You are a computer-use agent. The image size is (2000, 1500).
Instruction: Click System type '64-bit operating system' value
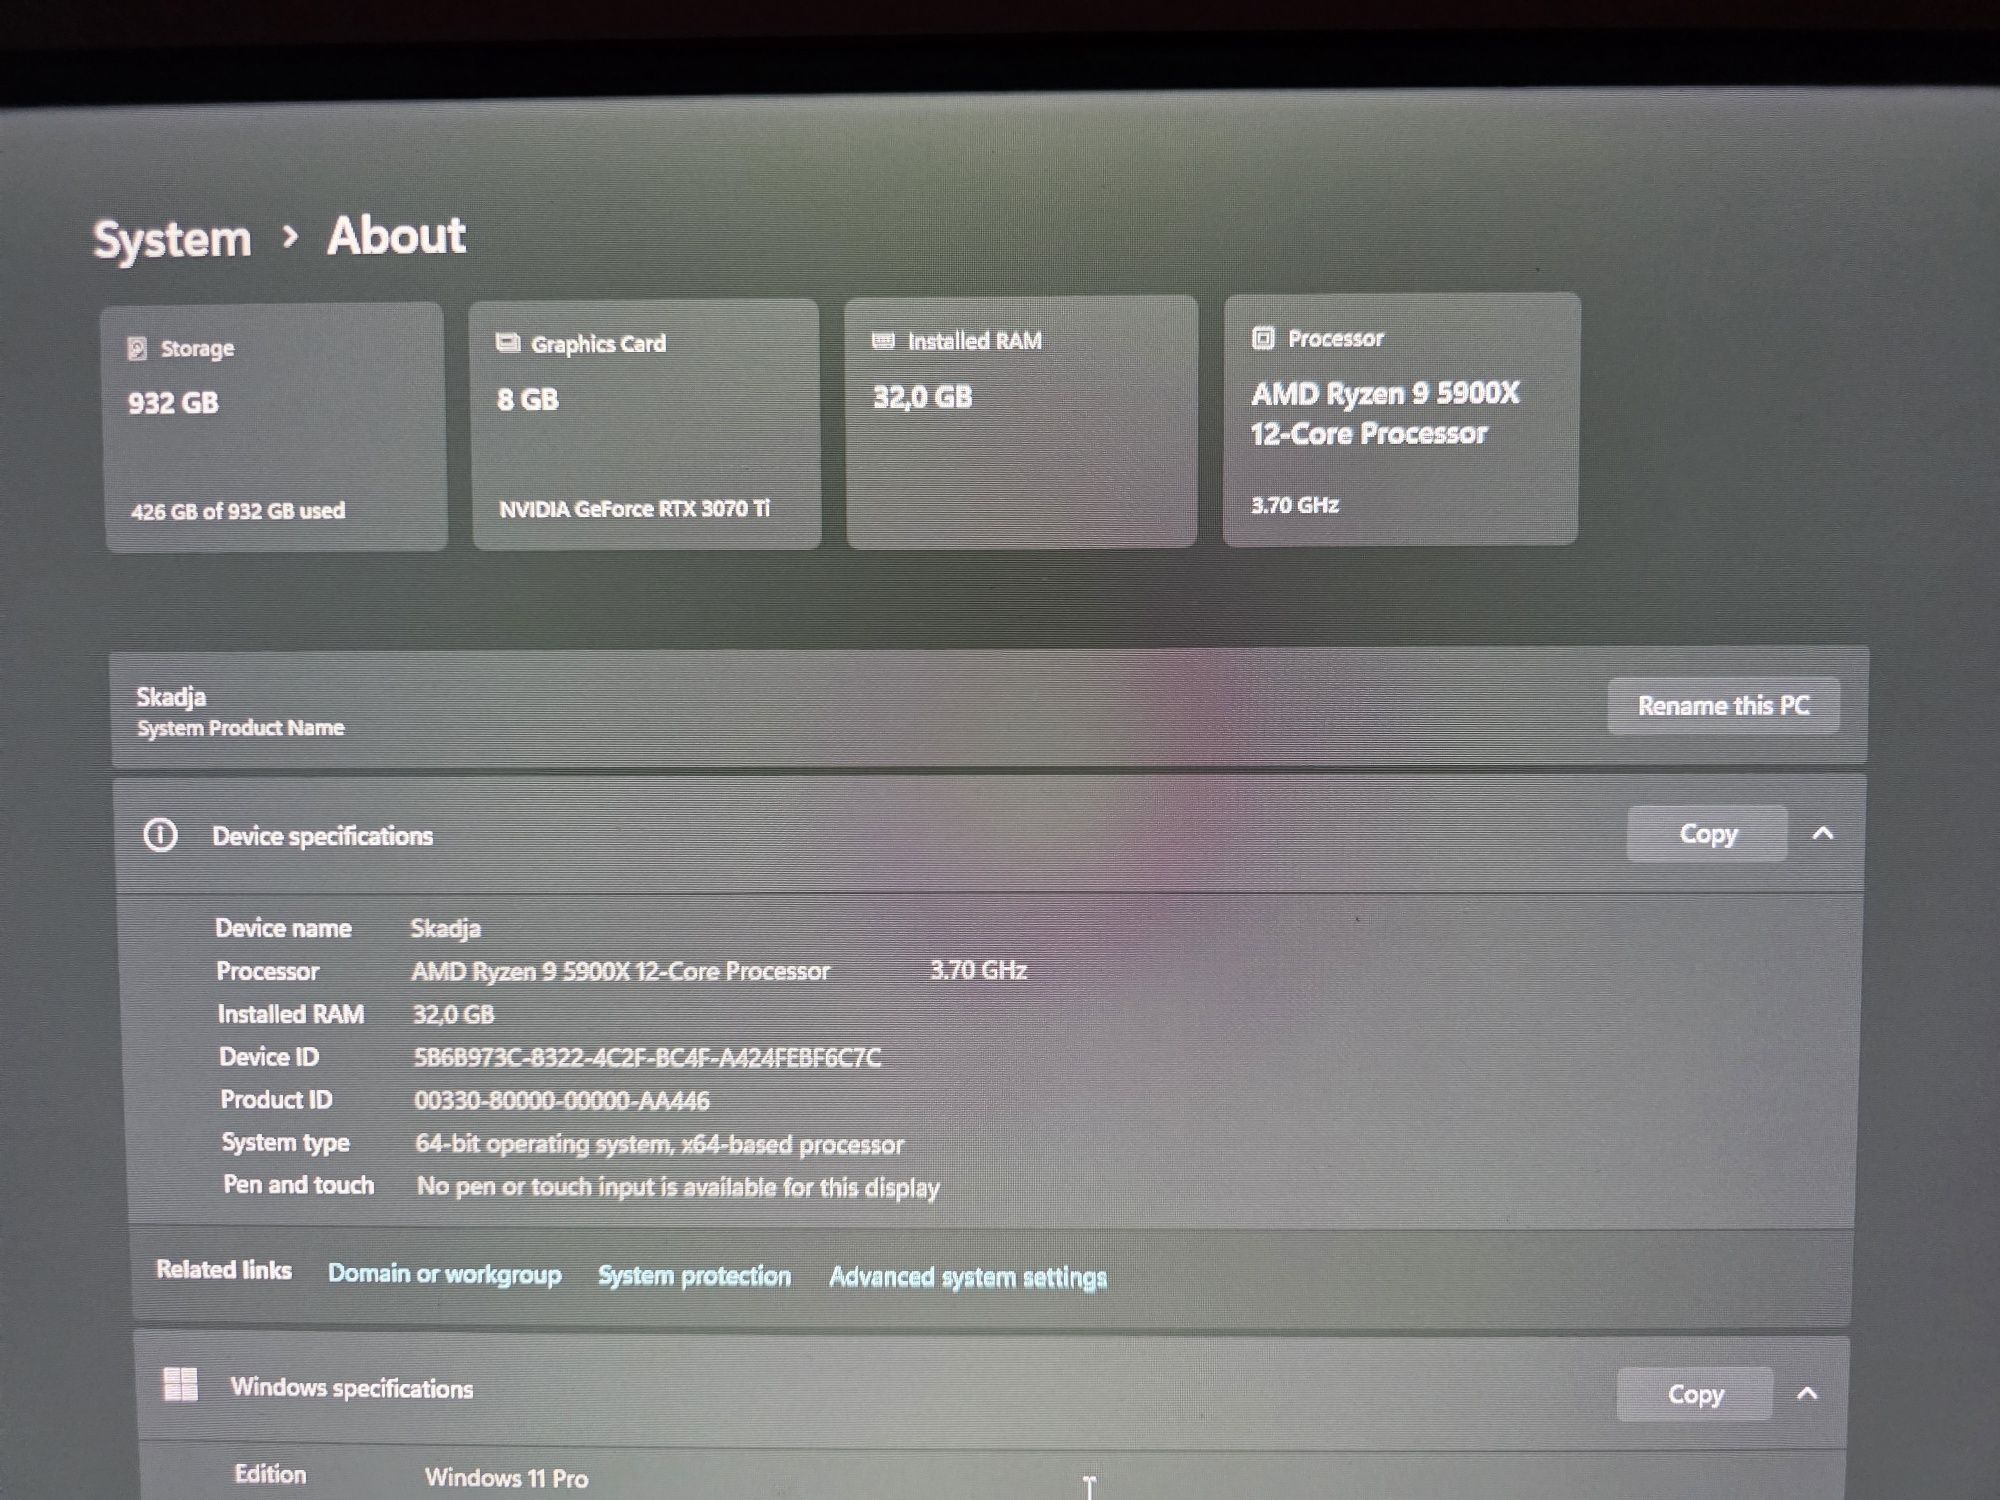659,1144
